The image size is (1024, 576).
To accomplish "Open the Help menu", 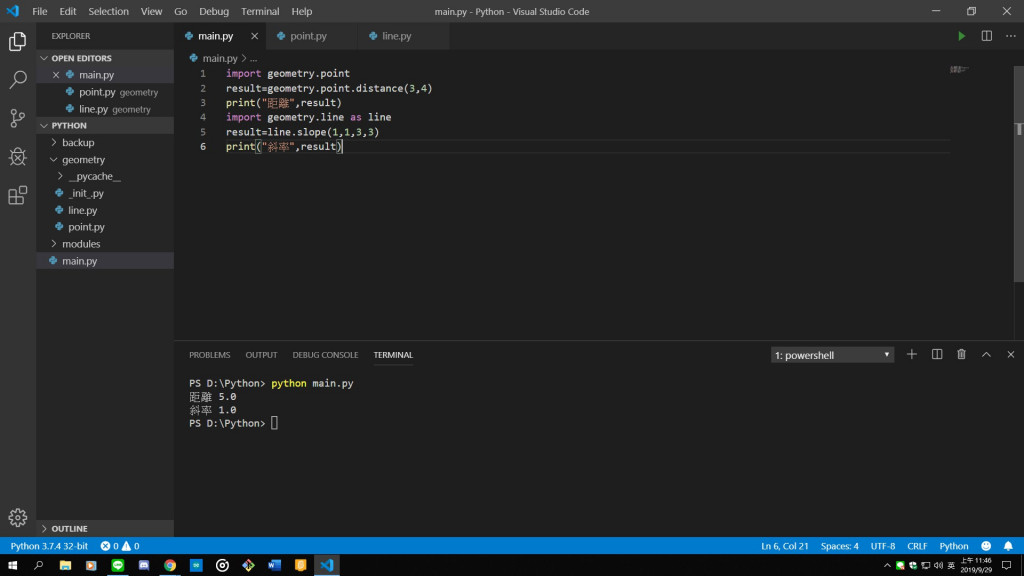I will click(302, 11).
